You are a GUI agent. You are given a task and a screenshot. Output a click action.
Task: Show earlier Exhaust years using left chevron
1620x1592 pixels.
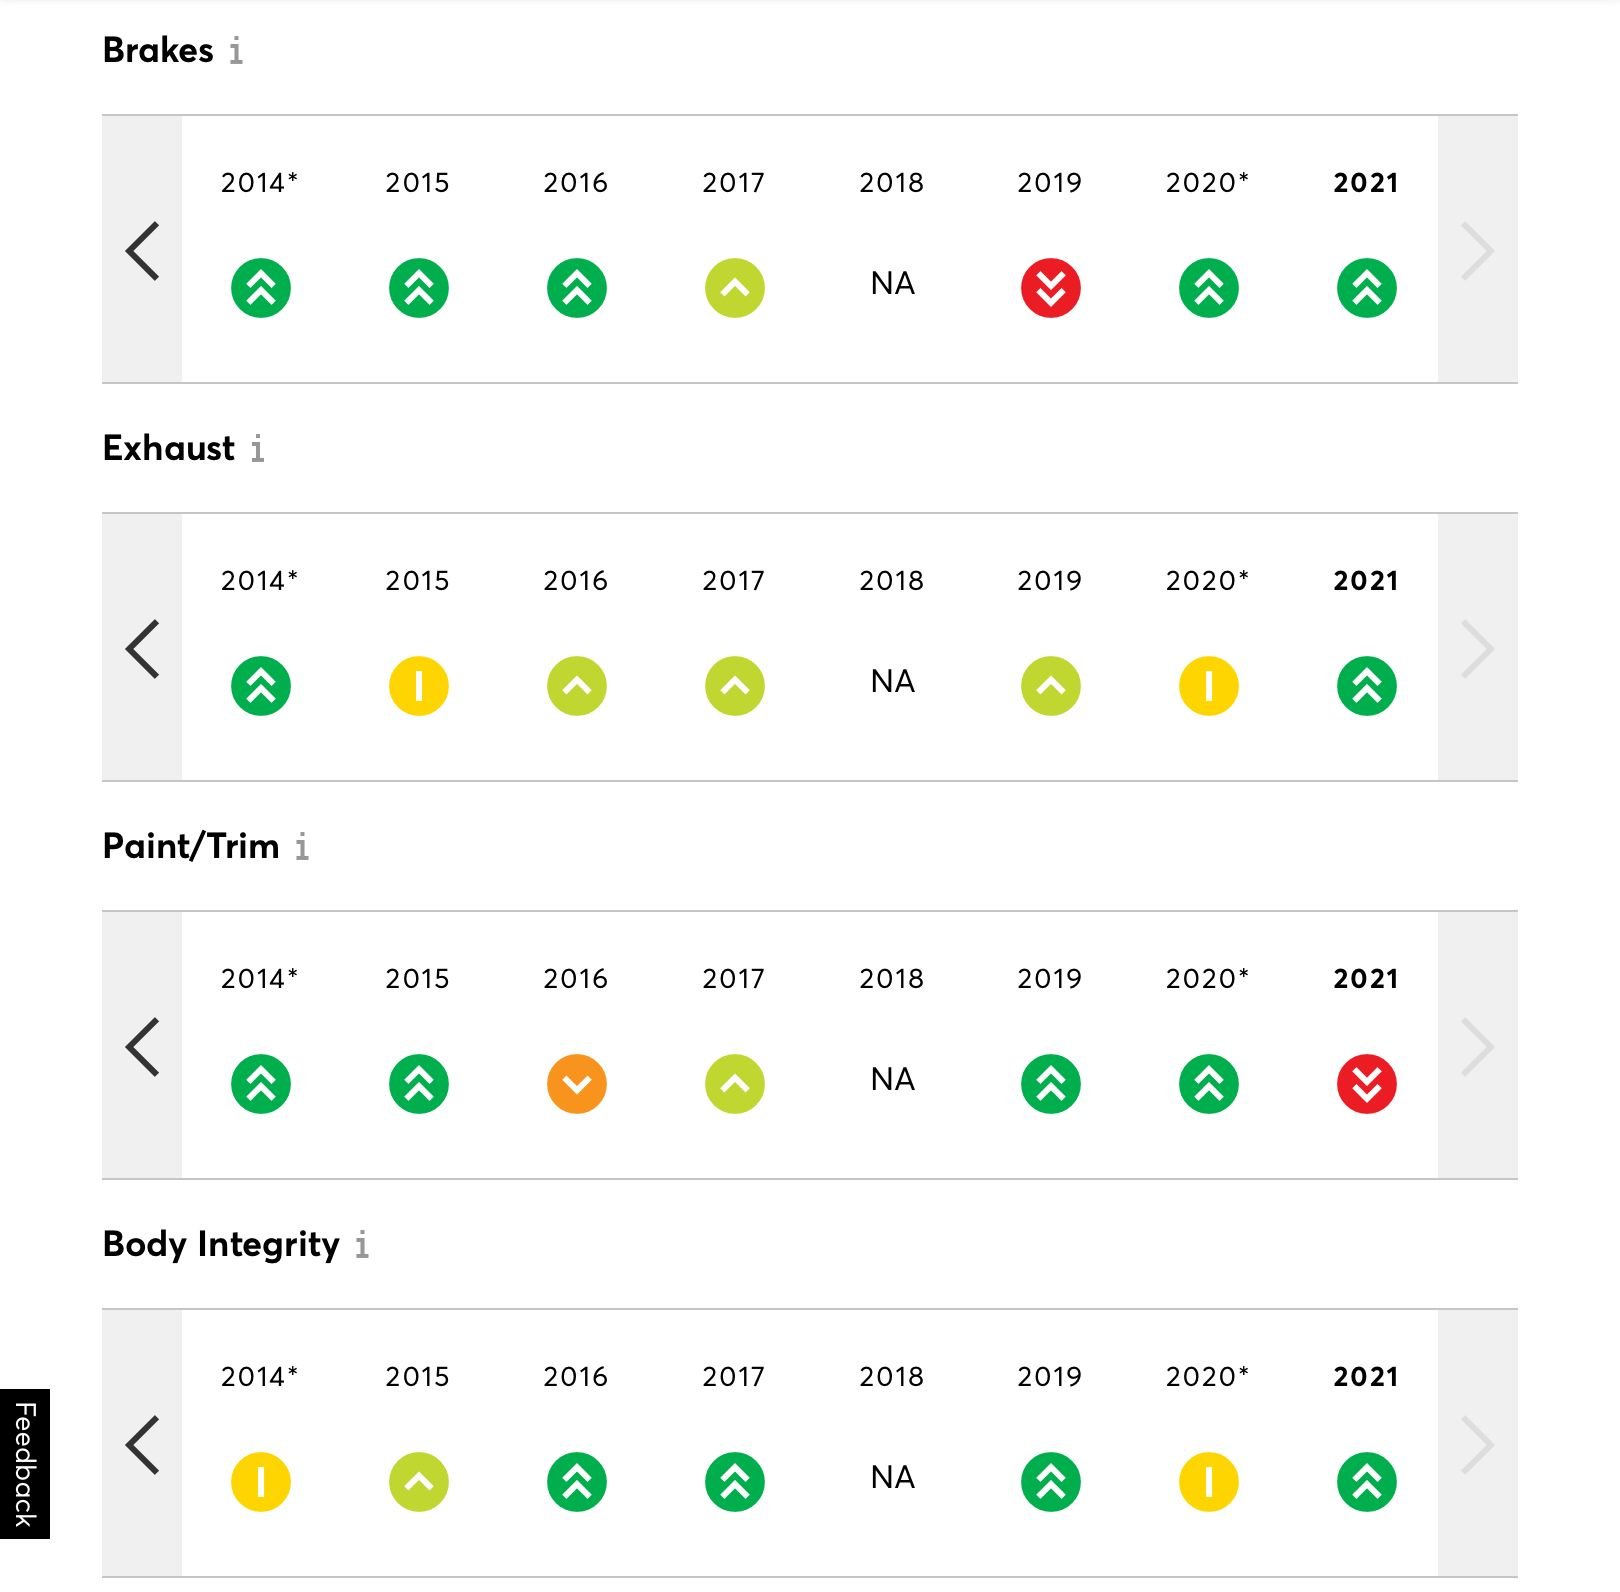(143, 648)
